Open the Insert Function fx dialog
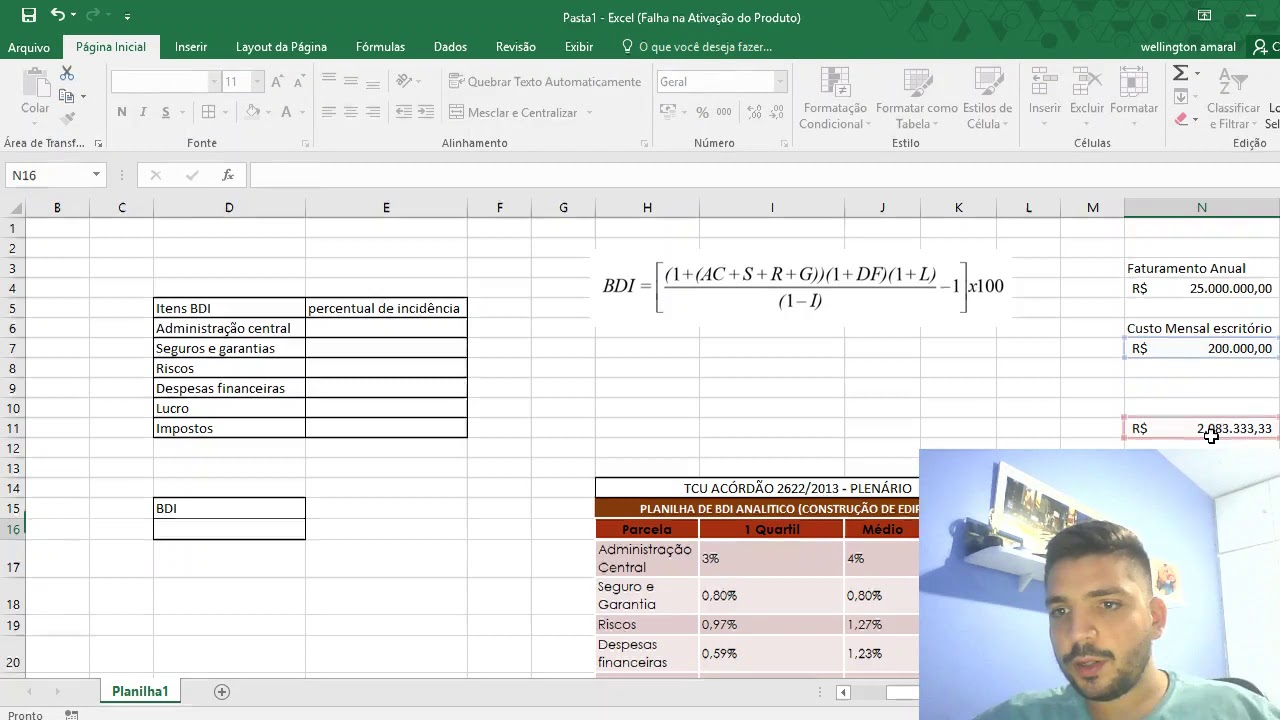Screen dimensions: 1280x720 tap(228, 175)
